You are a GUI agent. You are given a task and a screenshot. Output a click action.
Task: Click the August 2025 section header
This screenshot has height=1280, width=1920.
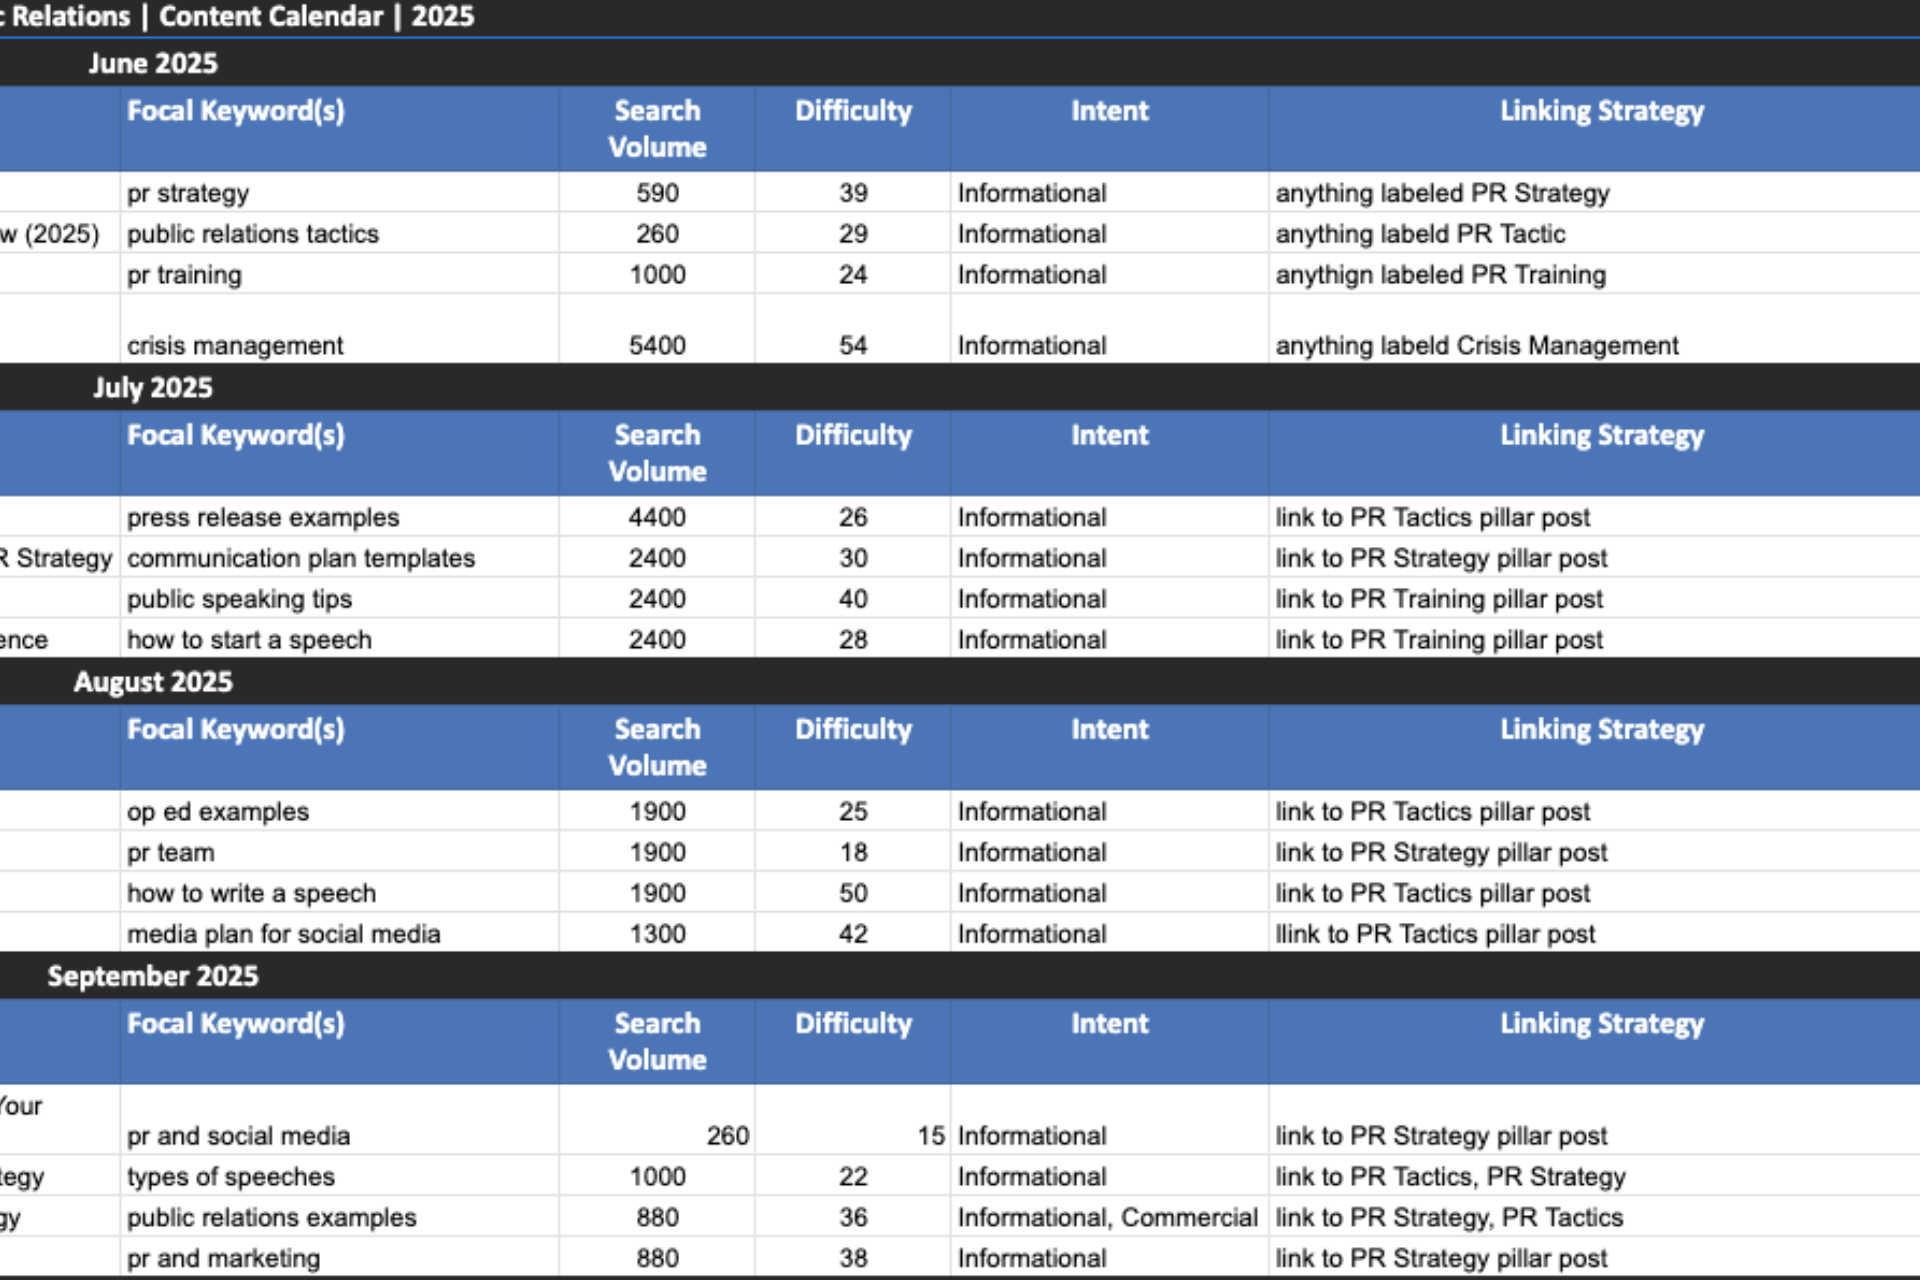[x=152, y=682]
